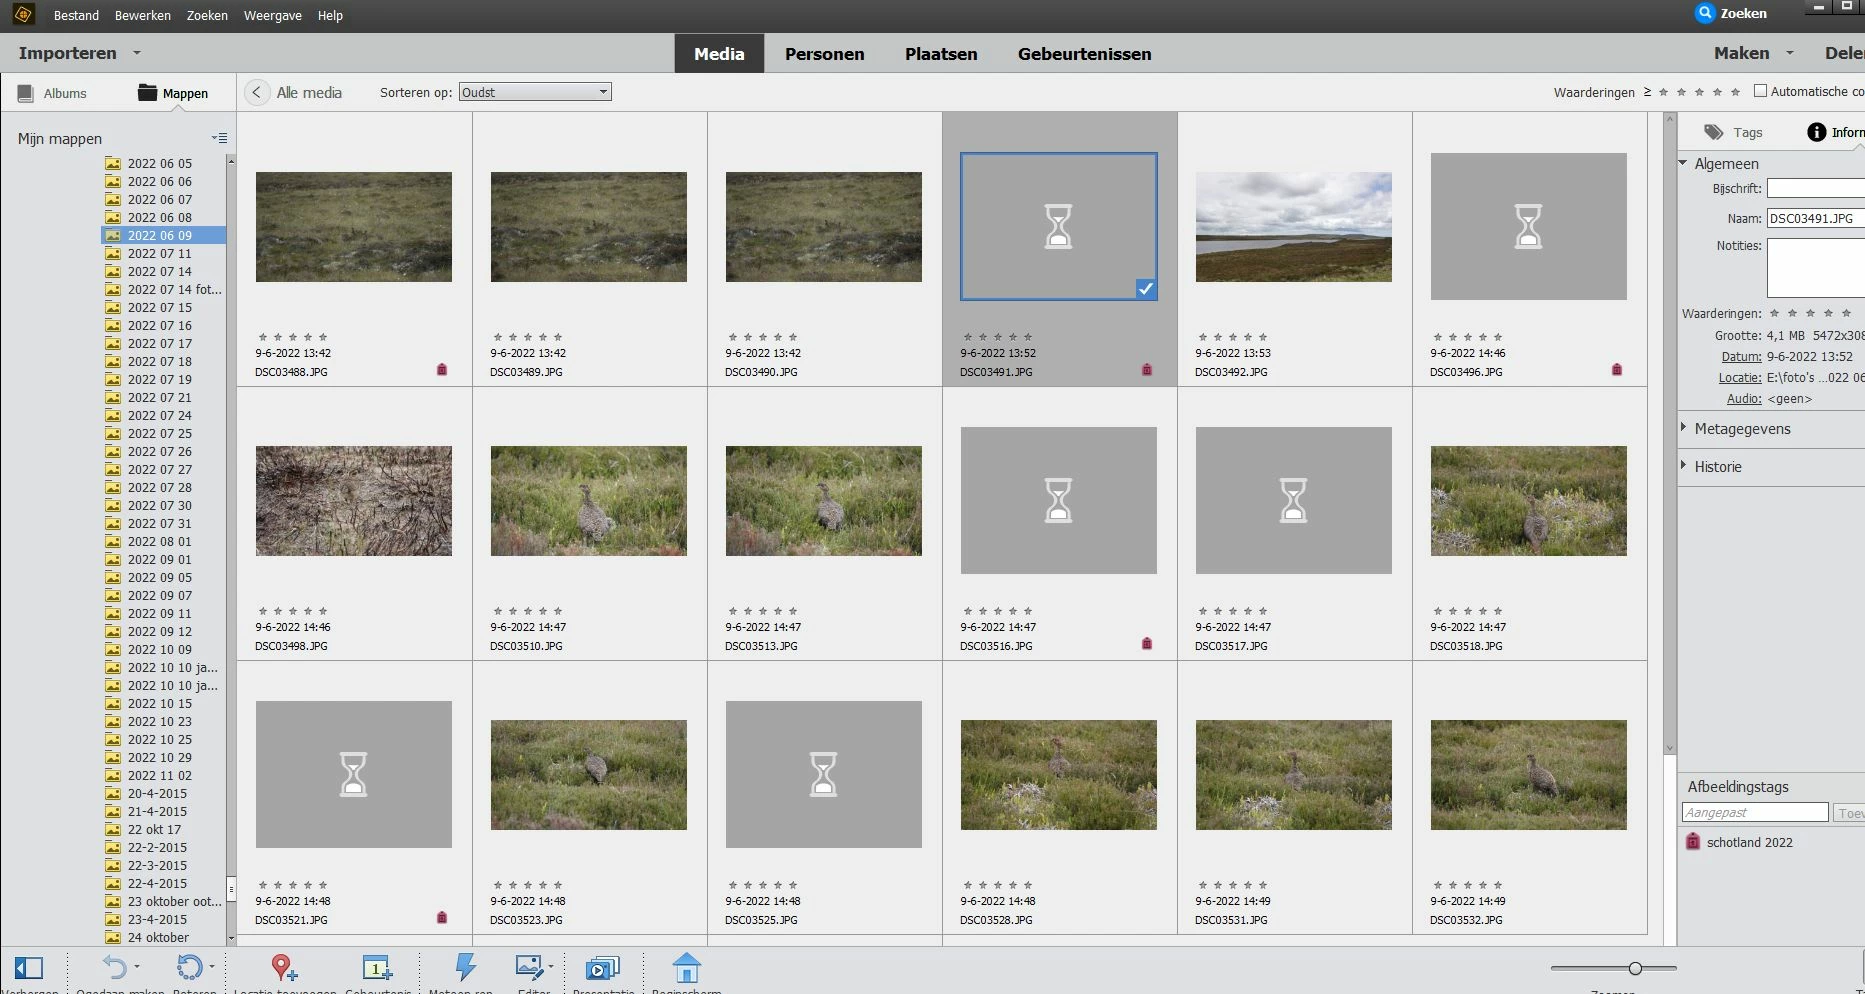Toggle the rating comparison operator ≥
This screenshot has width=1865, height=994.
pos(1647,92)
